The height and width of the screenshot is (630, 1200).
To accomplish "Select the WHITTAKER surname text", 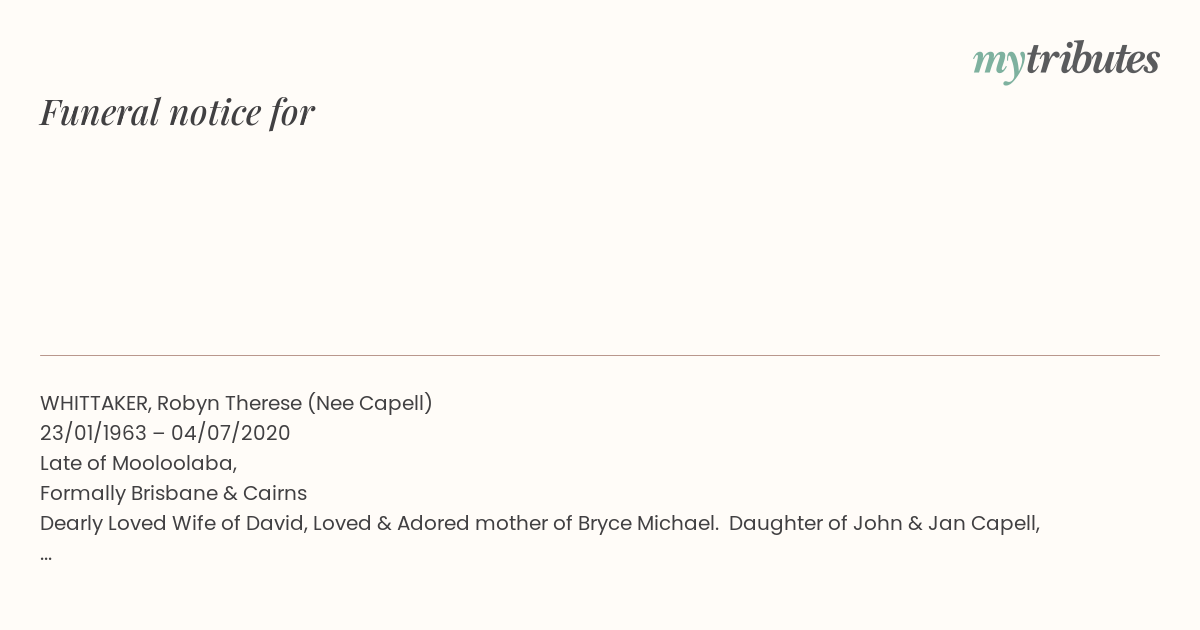I will coord(96,404).
